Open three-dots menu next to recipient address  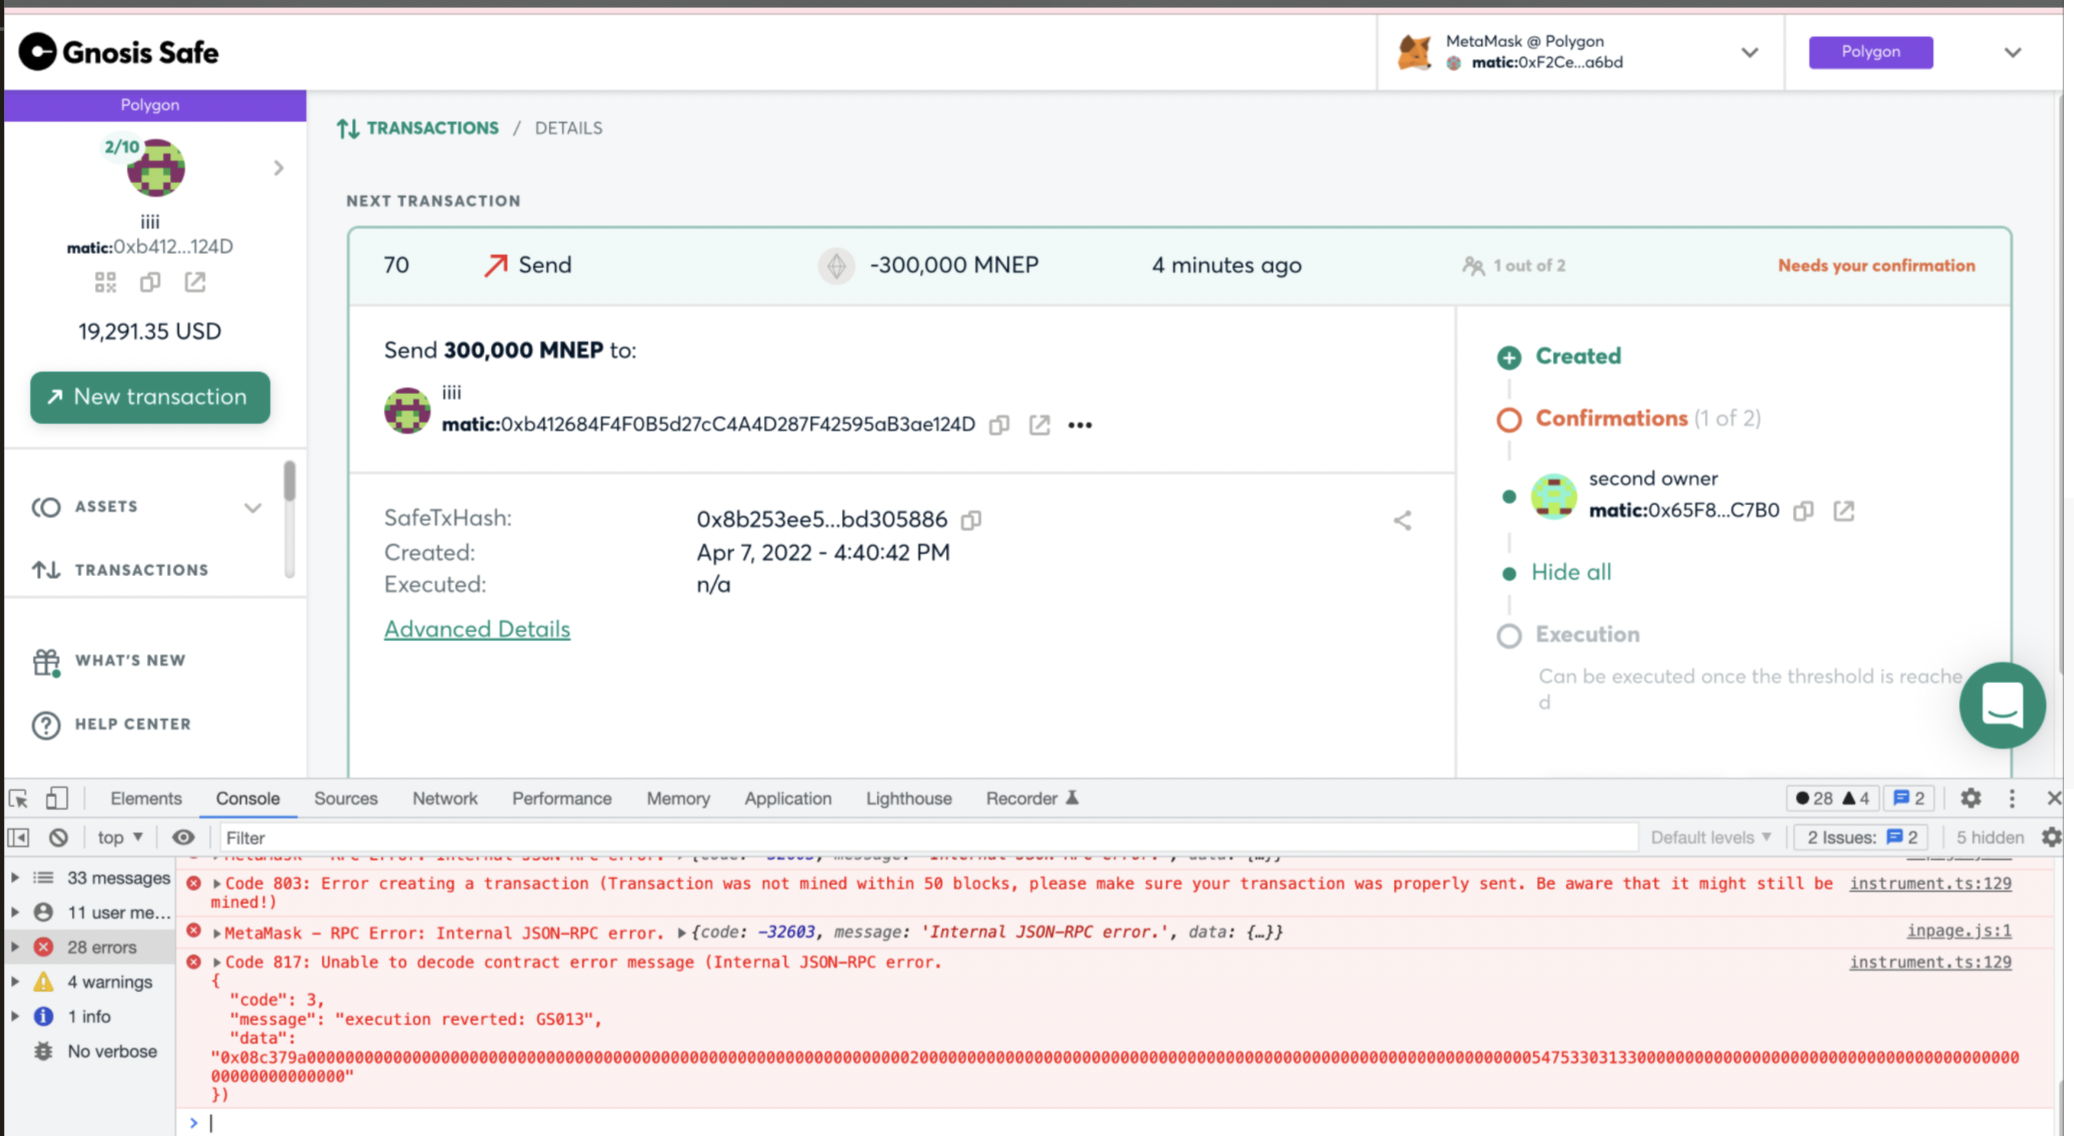point(1080,425)
